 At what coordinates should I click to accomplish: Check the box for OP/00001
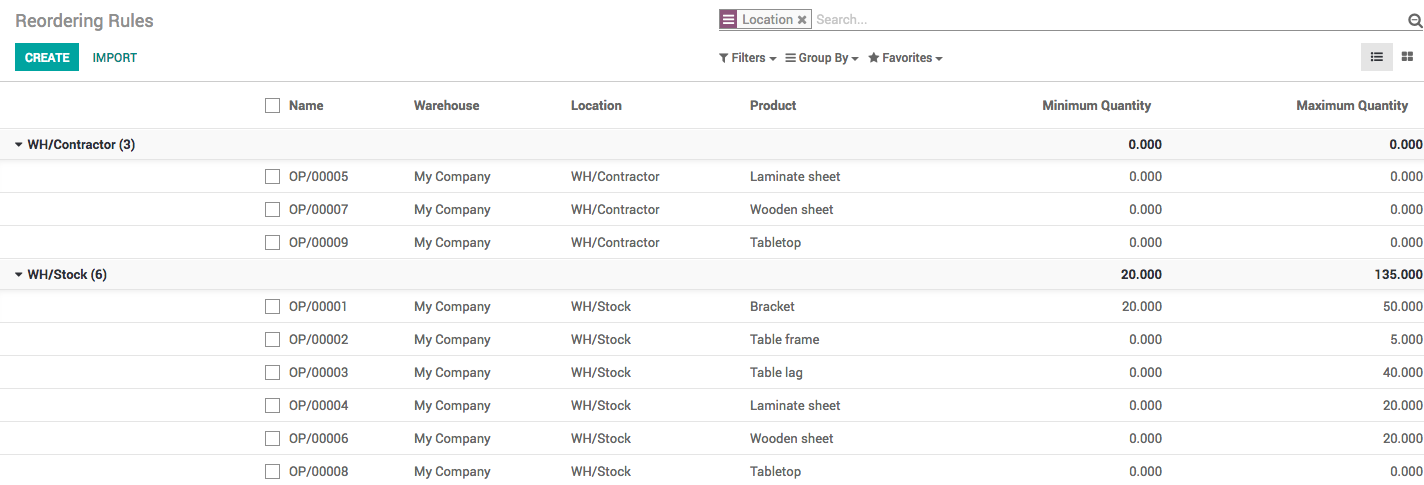pos(272,307)
